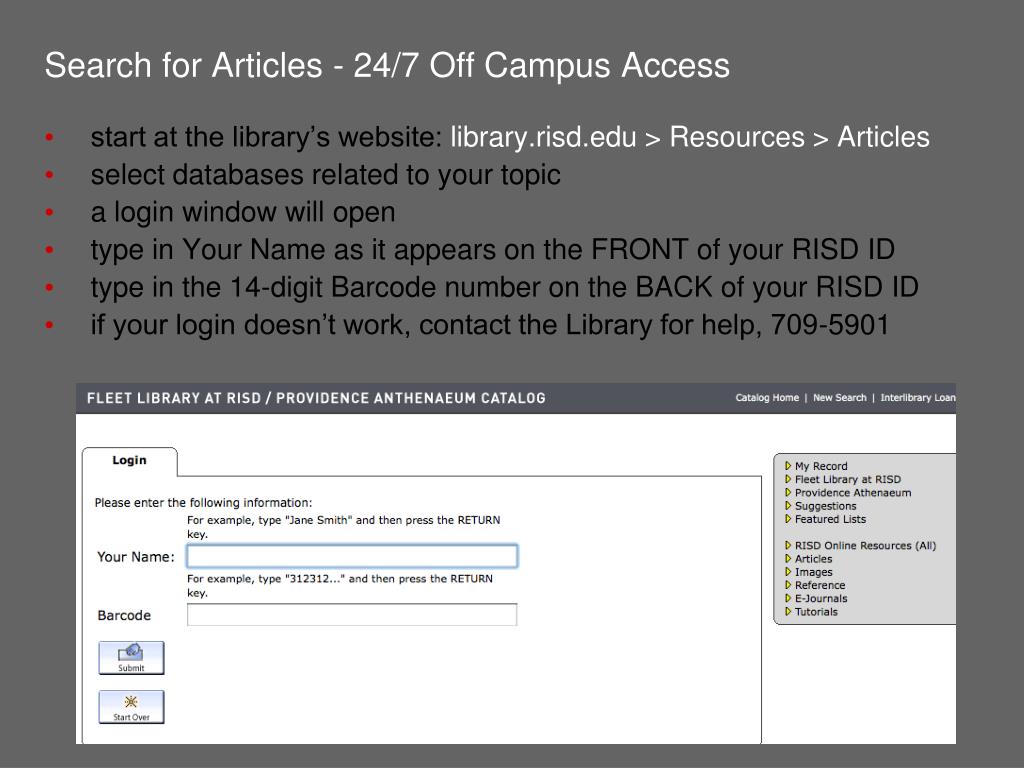Open Fleet Library at RISD link
Image resolution: width=1024 pixels, height=768 pixels.
848,479
